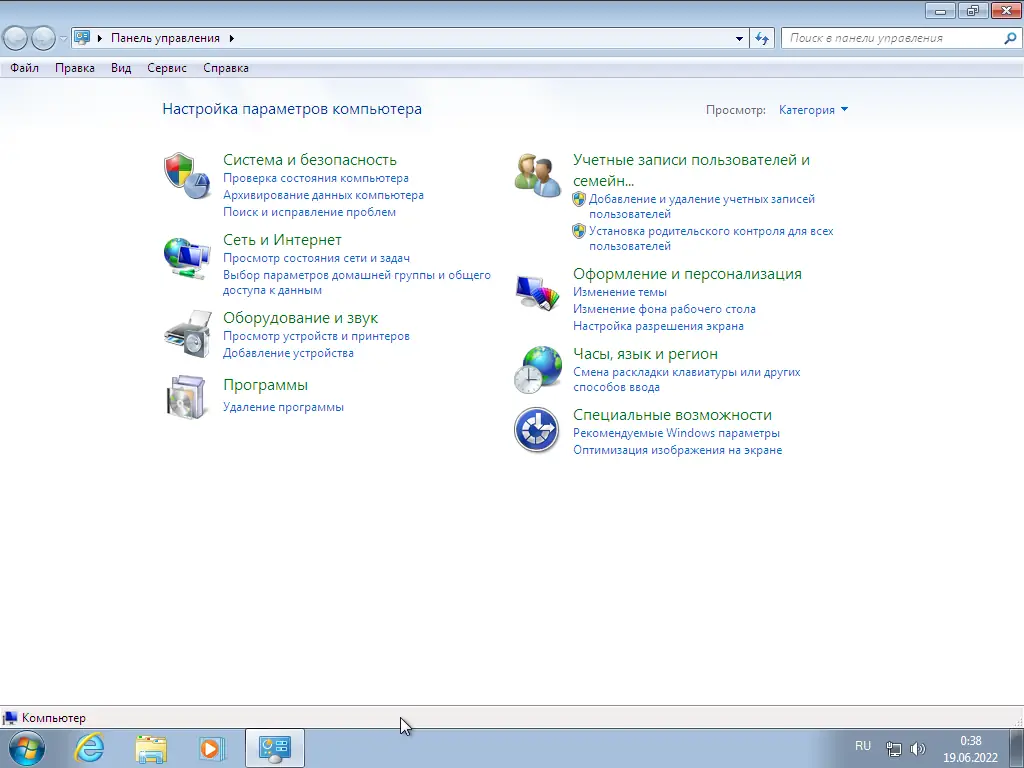This screenshot has height=768, width=1024.
Task: Open Часы, язык и регион category
Action: pyautogui.click(x=645, y=353)
